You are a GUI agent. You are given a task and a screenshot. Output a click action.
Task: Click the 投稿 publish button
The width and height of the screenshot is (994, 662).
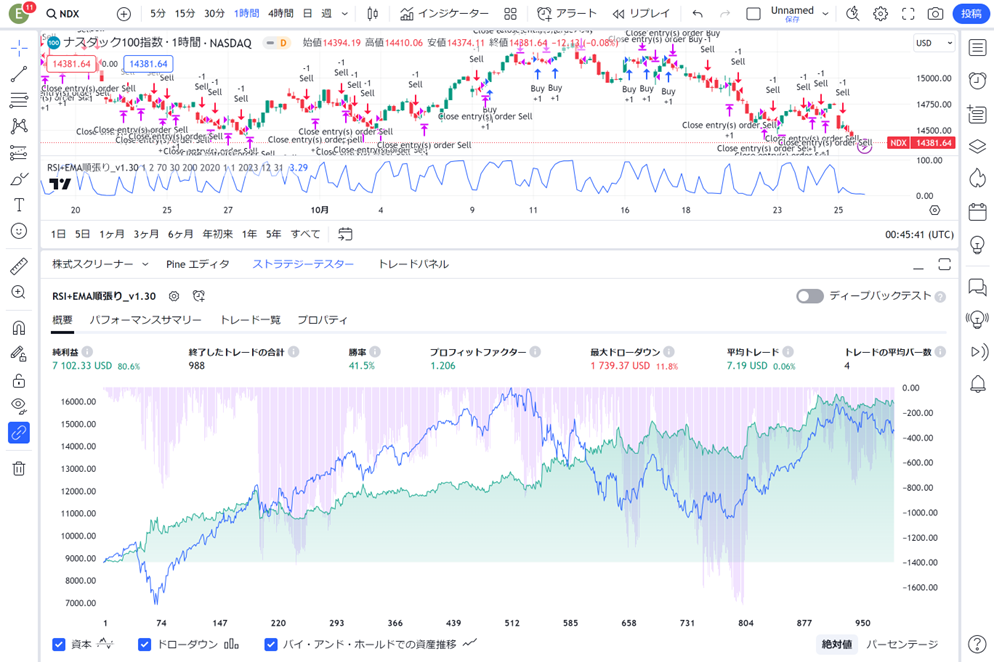971,14
